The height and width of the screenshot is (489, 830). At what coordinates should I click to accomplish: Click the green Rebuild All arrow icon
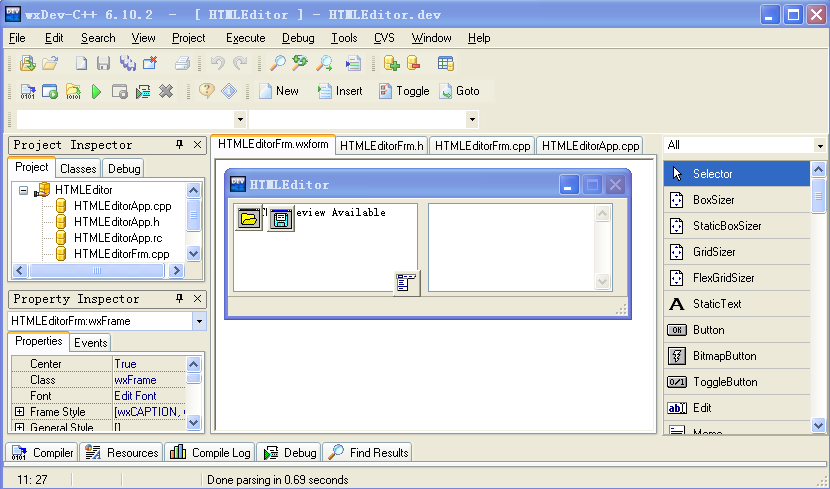coord(96,91)
